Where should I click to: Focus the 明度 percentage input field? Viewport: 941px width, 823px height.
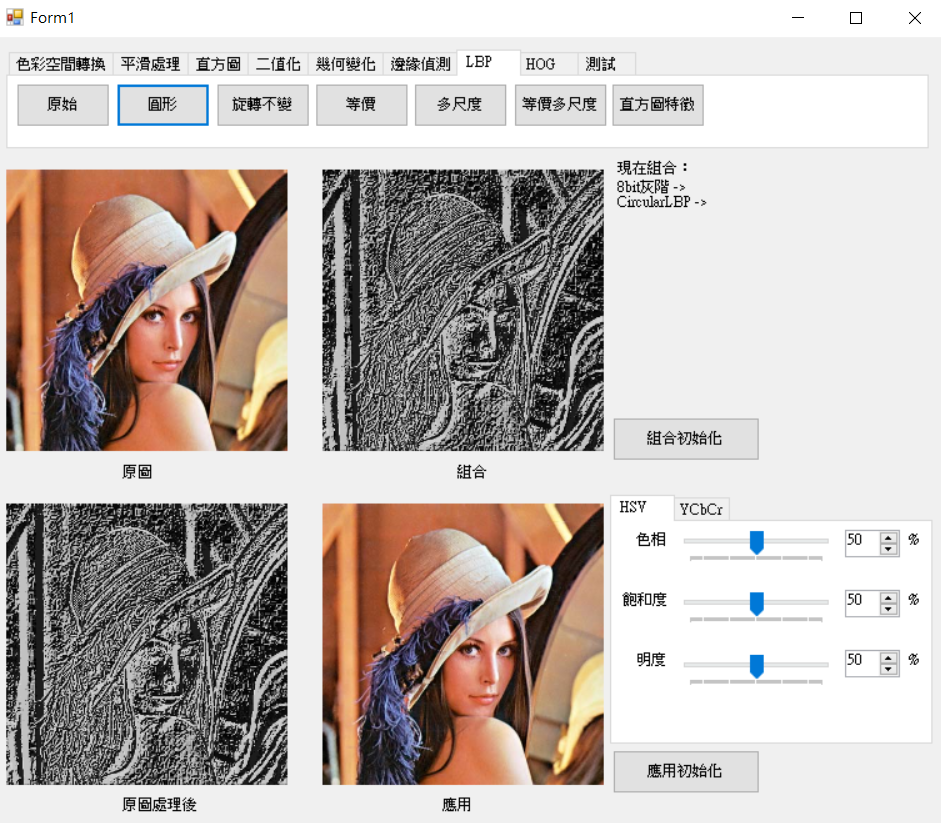863,663
